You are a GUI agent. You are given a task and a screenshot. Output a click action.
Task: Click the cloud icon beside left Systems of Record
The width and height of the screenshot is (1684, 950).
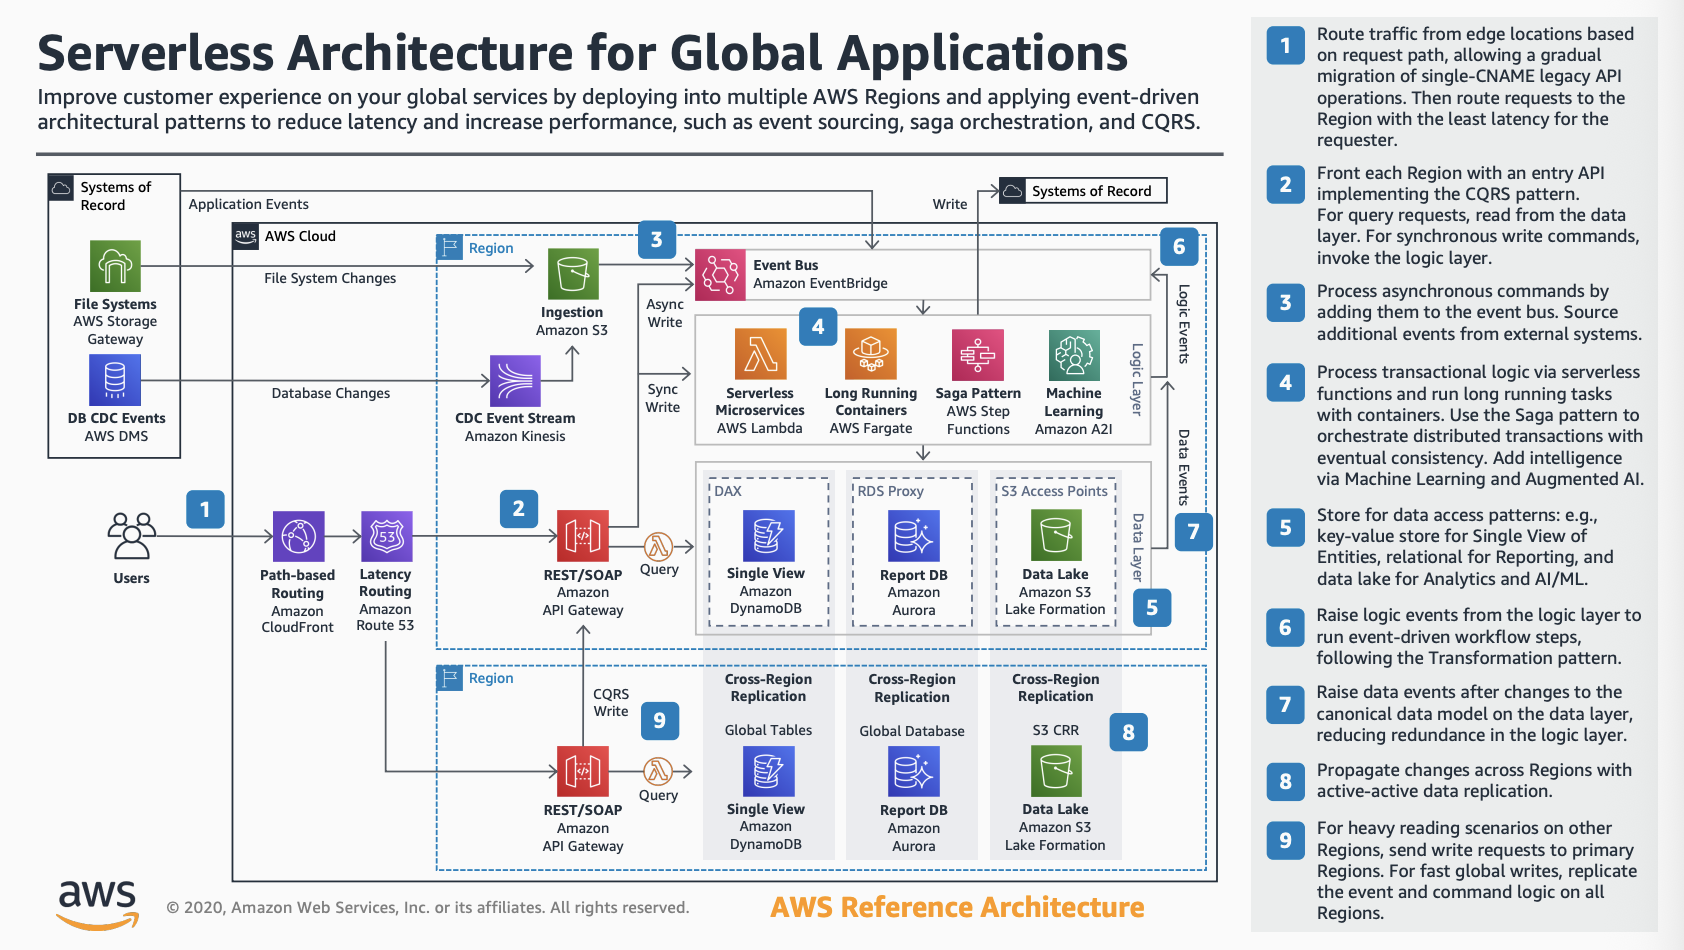(x=61, y=187)
